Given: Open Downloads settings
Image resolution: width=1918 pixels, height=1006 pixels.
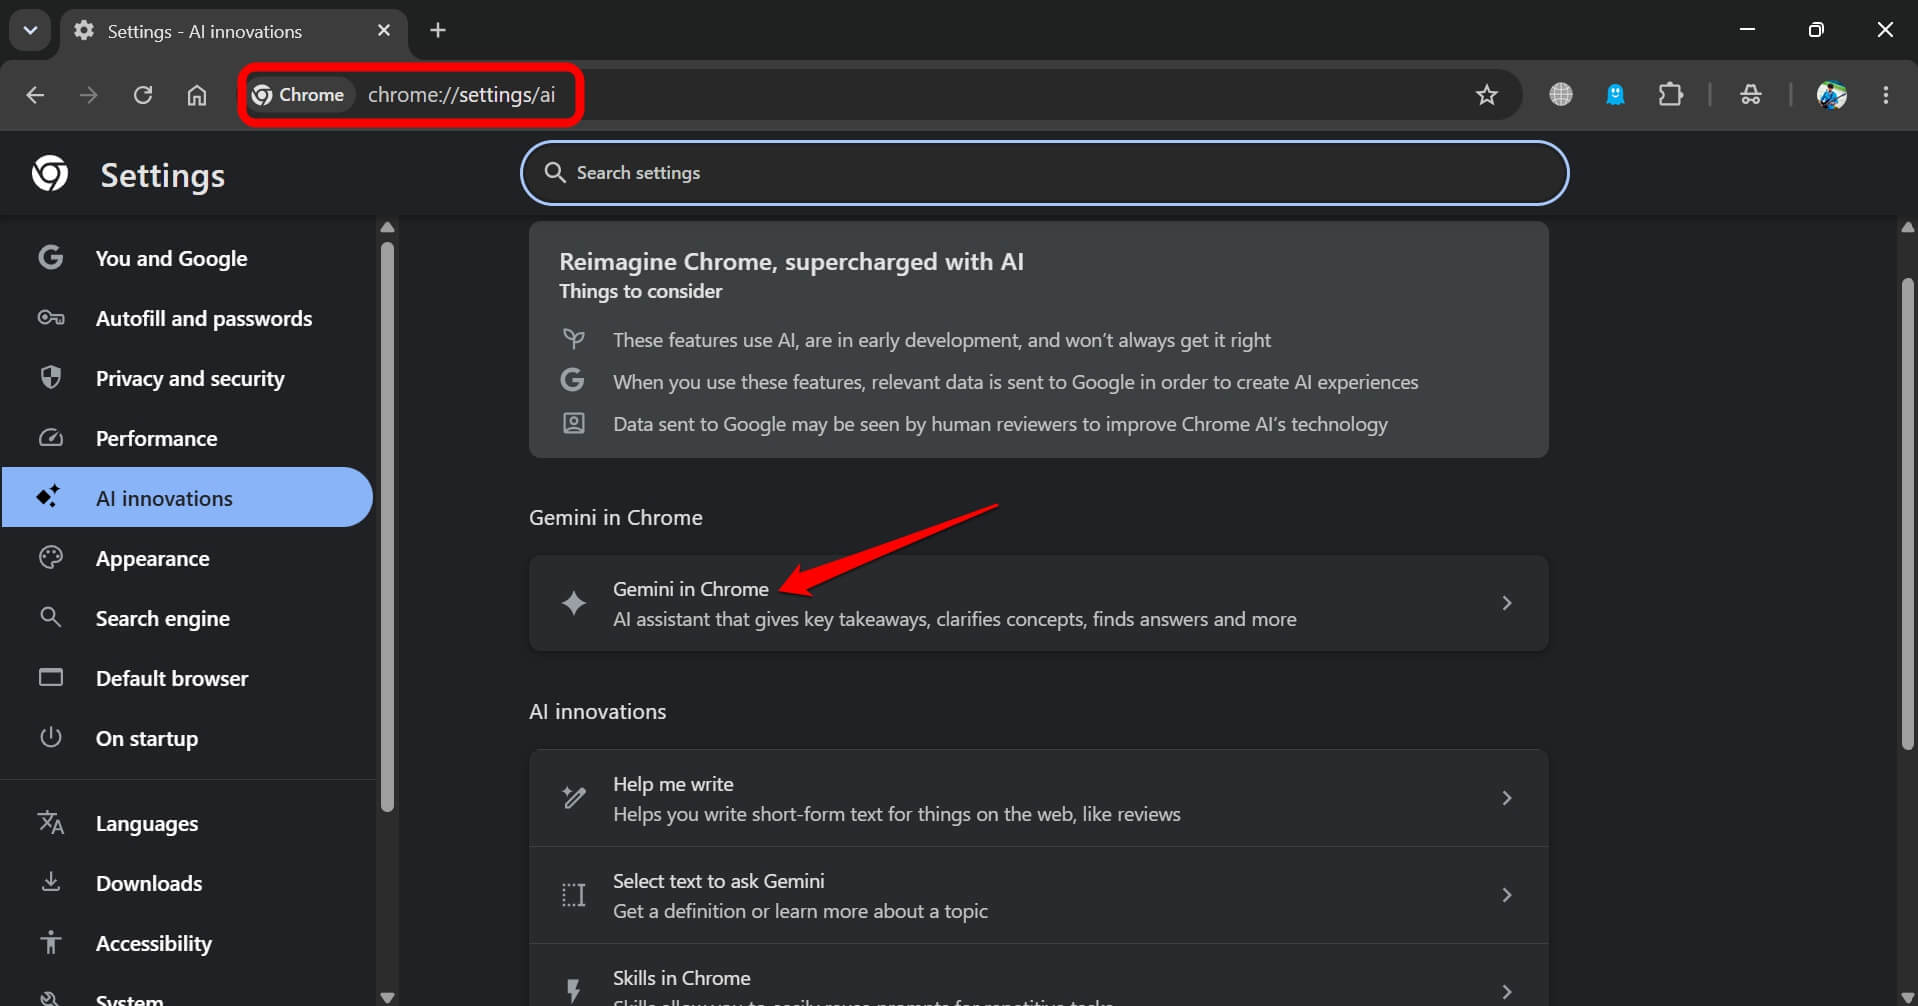Looking at the screenshot, I should coord(187,883).
